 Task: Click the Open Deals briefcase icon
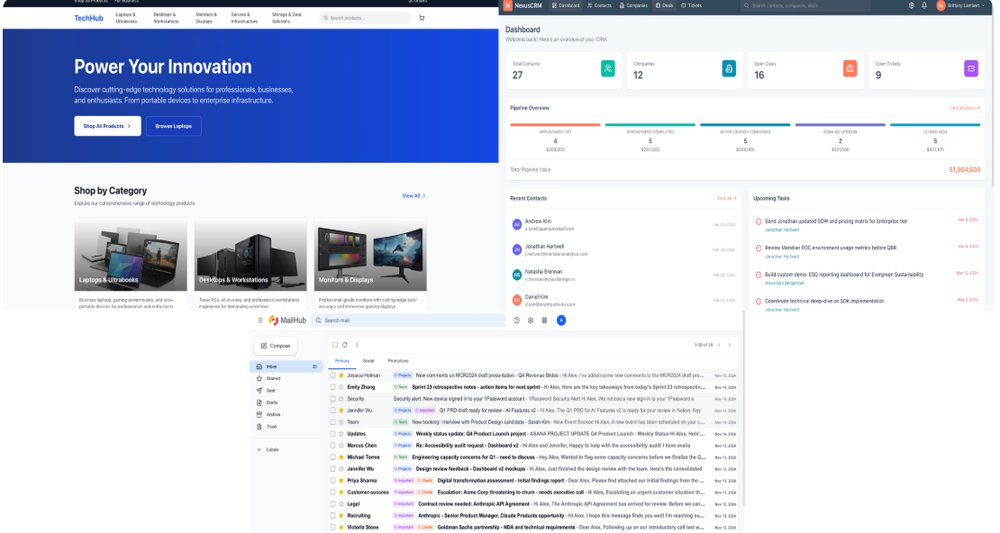click(x=849, y=68)
